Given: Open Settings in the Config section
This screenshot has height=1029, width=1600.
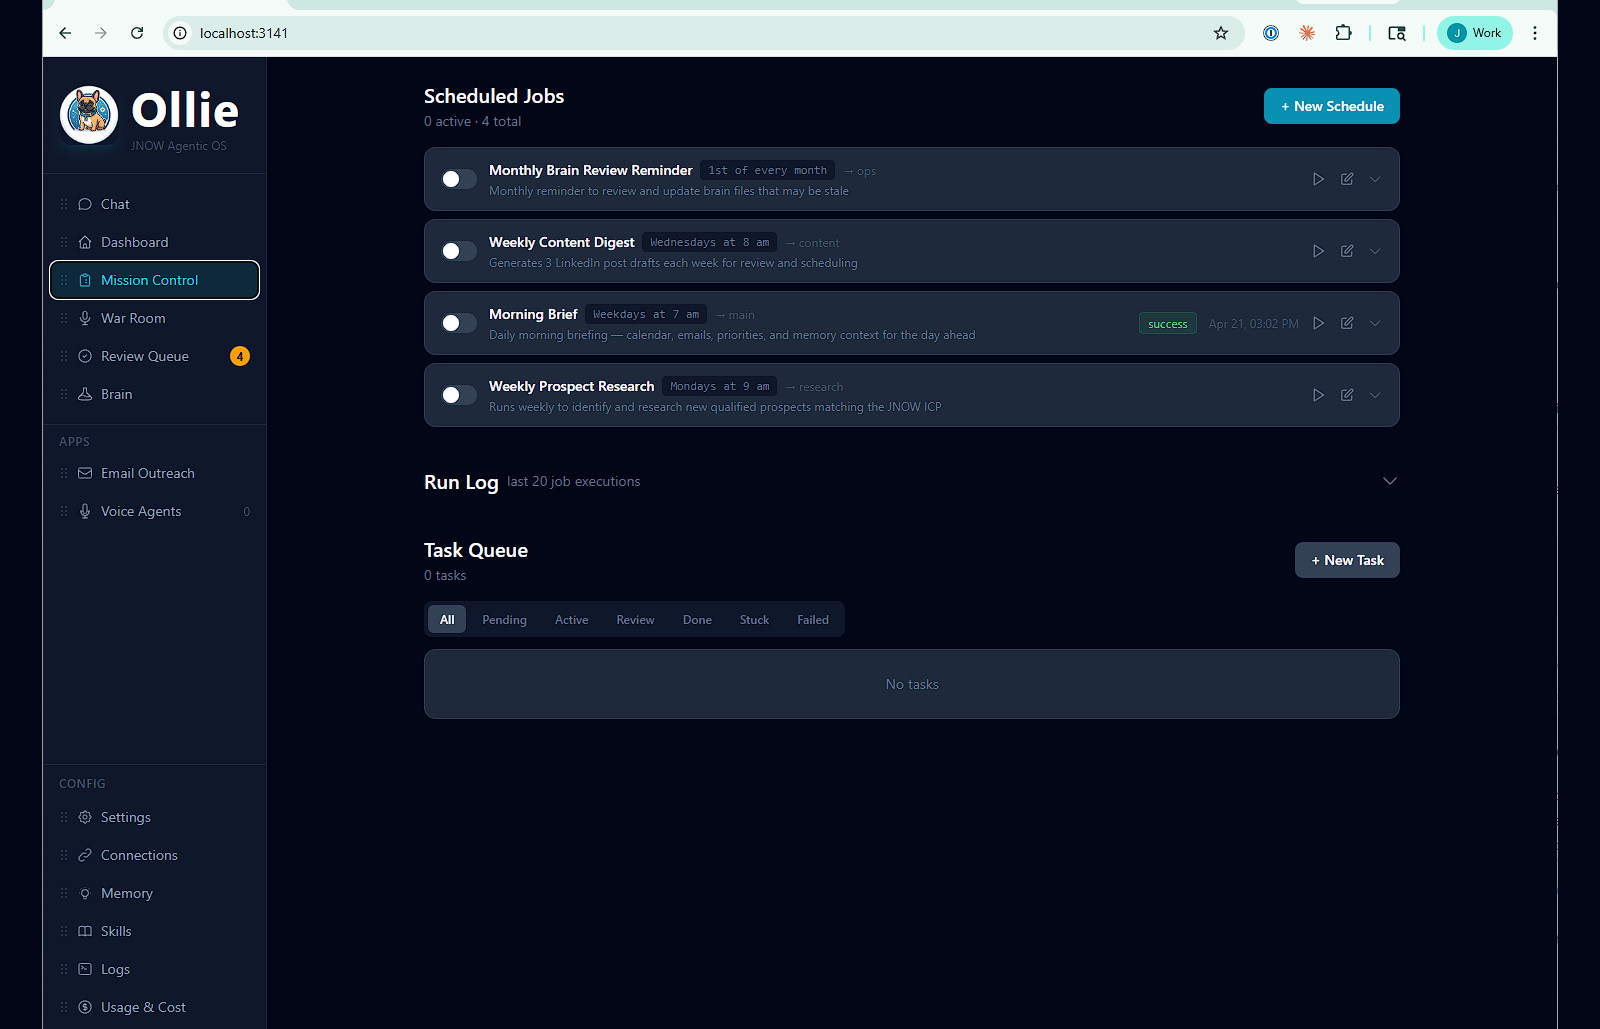Looking at the screenshot, I should [154, 817].
